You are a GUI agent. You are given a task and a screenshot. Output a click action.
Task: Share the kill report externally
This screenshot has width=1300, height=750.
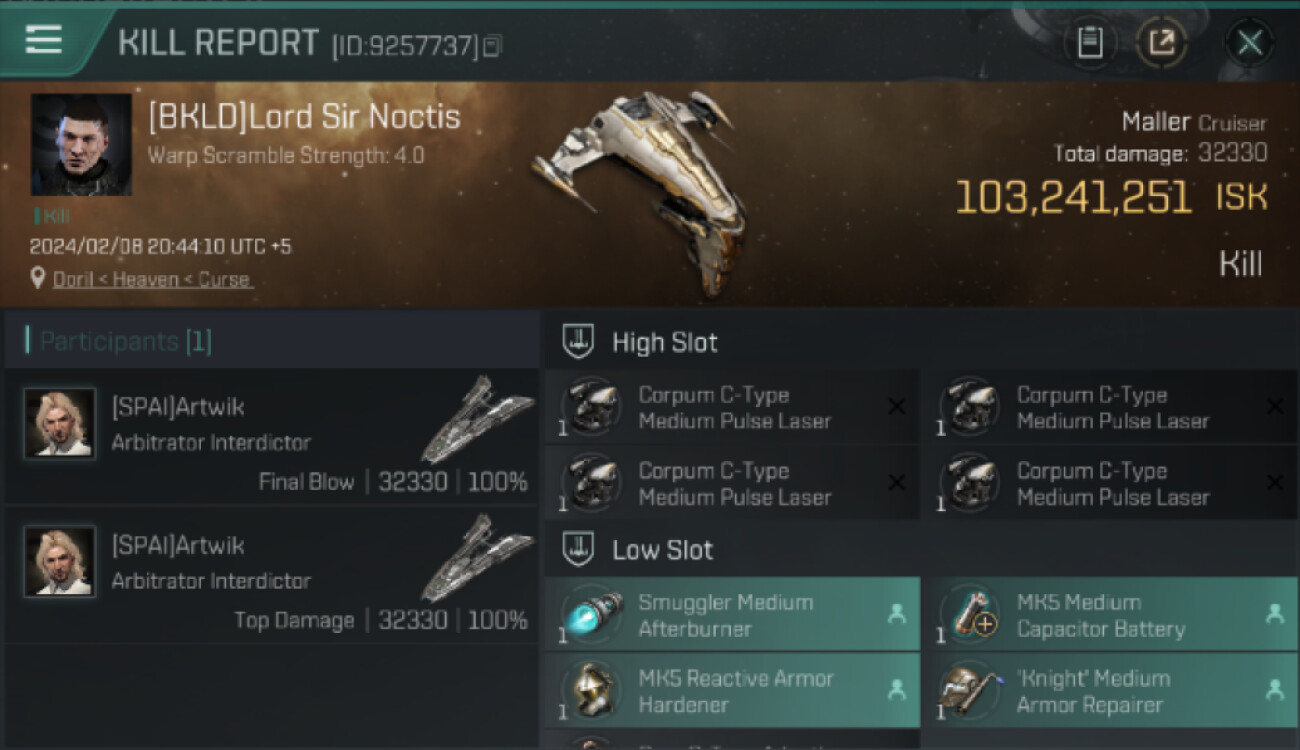pyautogui.click(x=1161, y=43)
